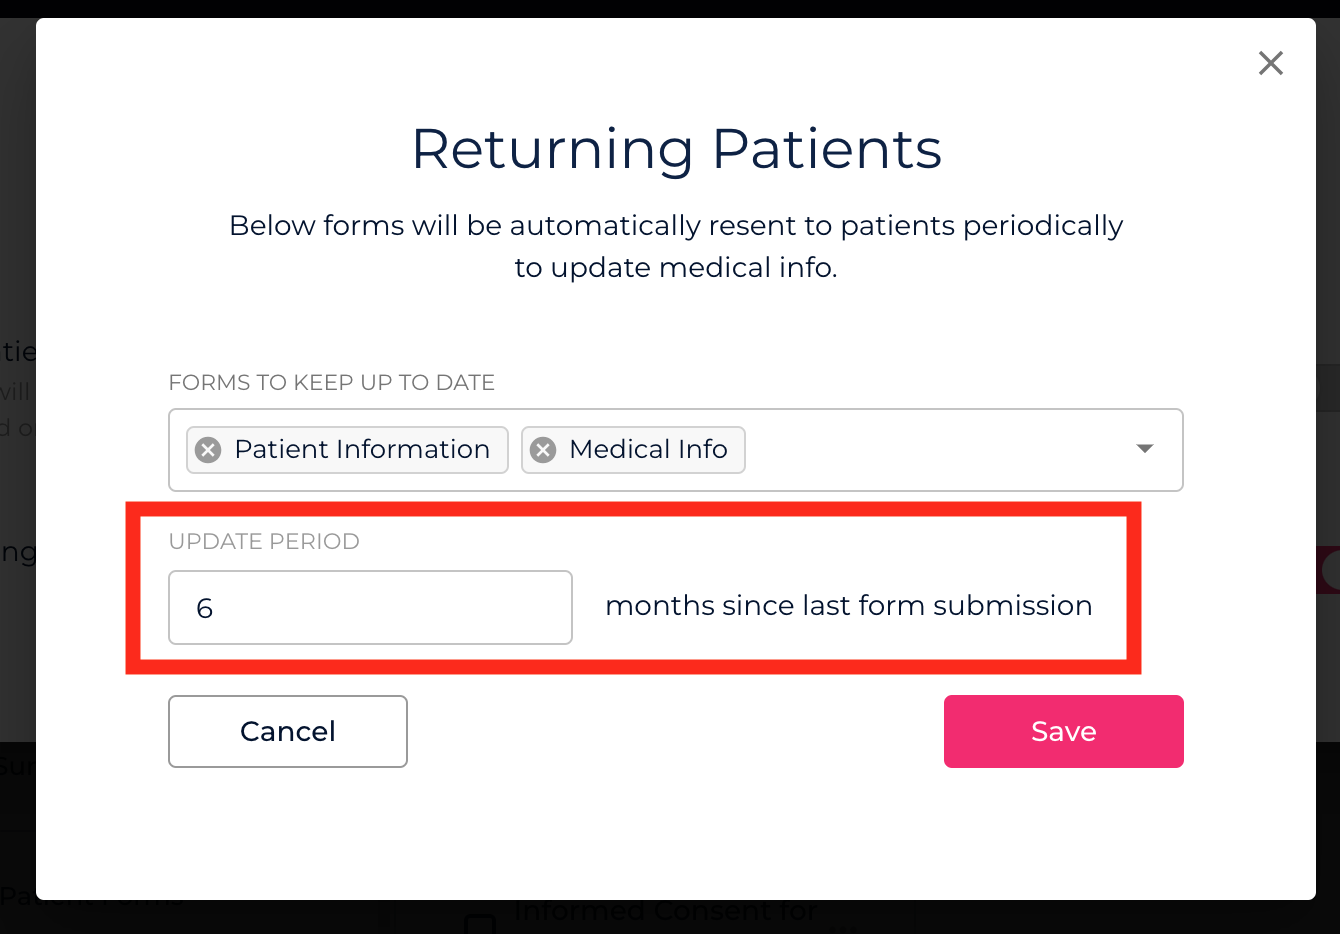Toggle the partially hidden switch at right edge
This screenshot has width=1340, height=934.
[1330, 570]
